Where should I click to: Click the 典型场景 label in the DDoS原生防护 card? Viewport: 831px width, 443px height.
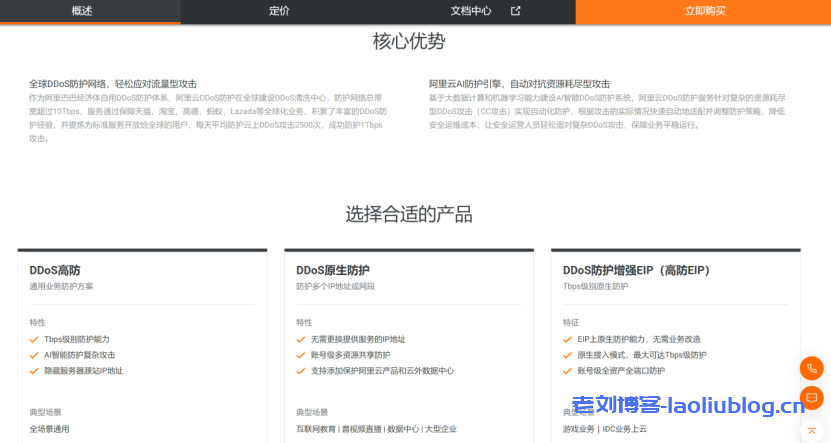pyautogui.click(x=312, y=412)
